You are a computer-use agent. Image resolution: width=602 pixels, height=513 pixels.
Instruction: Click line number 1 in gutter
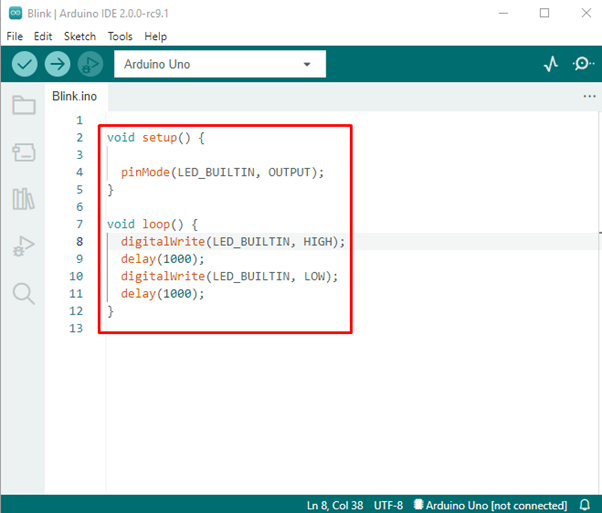[x=79, y=120]
